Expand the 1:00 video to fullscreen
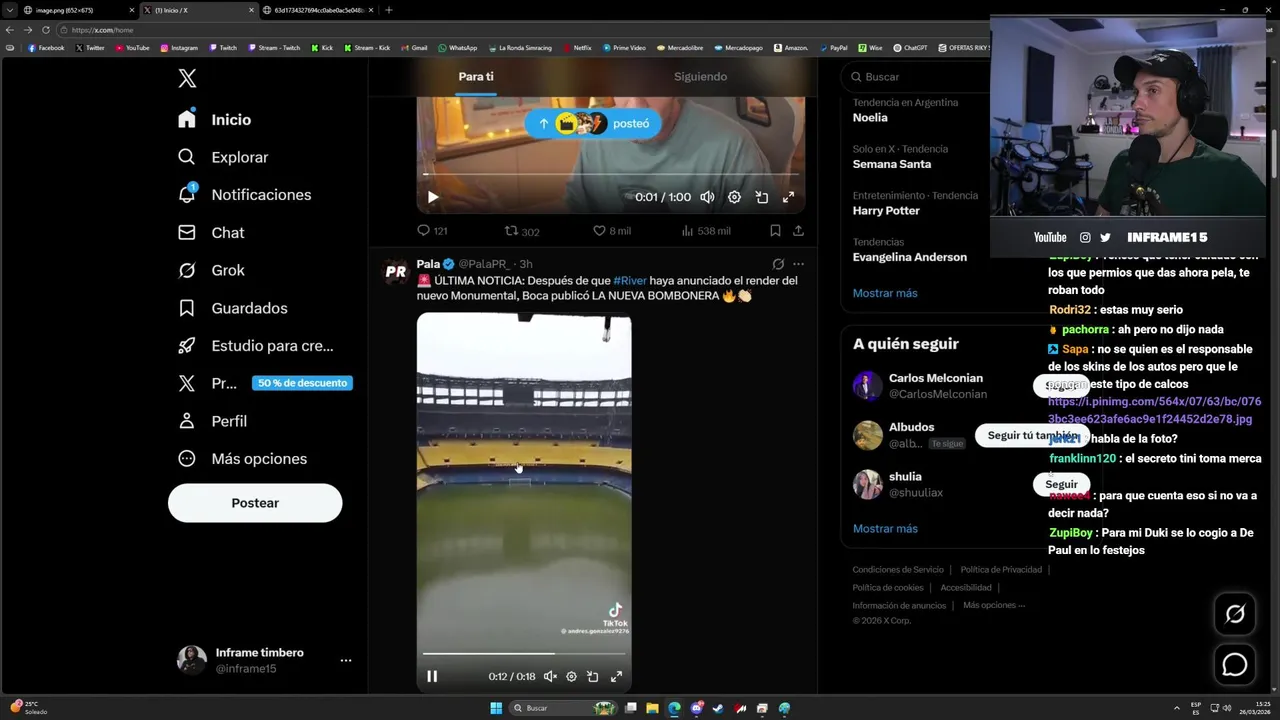Image resolution: width=1280 pixels, height=720 pixels. [x=788, y=198]
